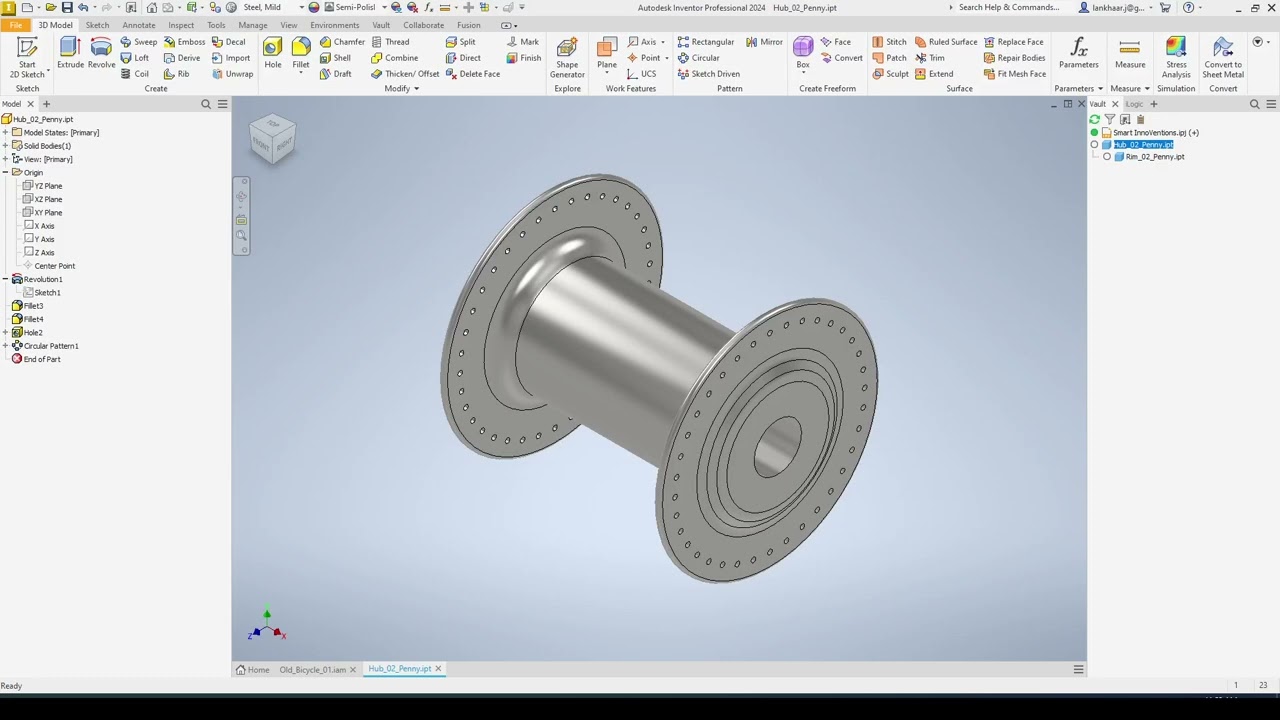Select the Combine tool
1280x720 pixels.
click(394, 58)
